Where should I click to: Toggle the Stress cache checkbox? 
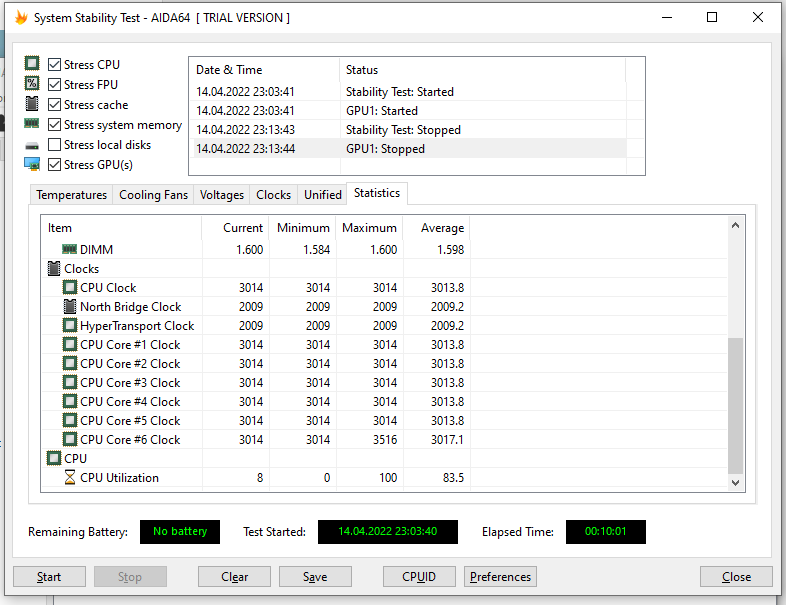click(54, 105)
